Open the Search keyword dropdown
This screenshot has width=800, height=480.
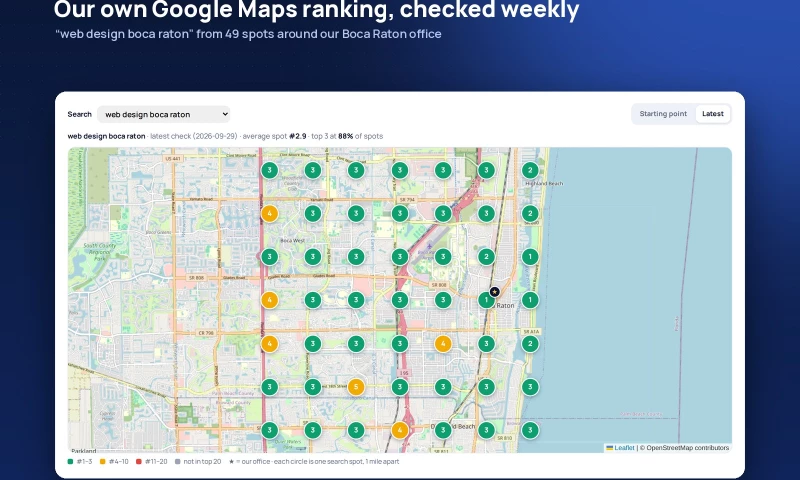pos(163,114)
